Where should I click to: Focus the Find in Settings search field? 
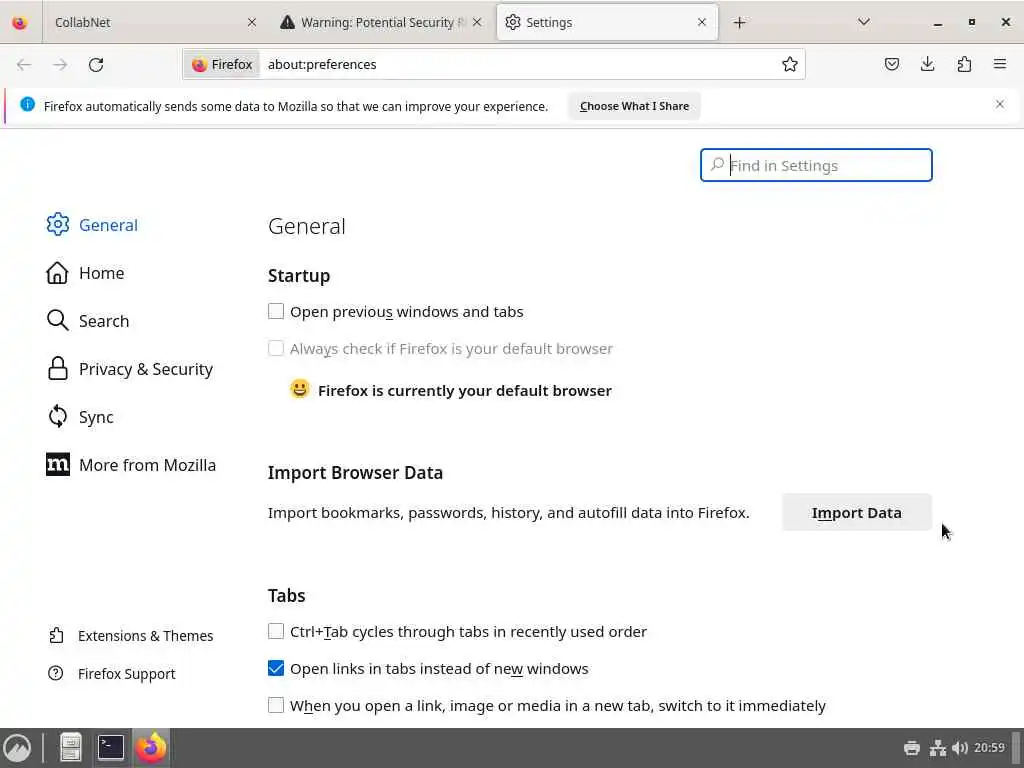(x=826, y=166)
